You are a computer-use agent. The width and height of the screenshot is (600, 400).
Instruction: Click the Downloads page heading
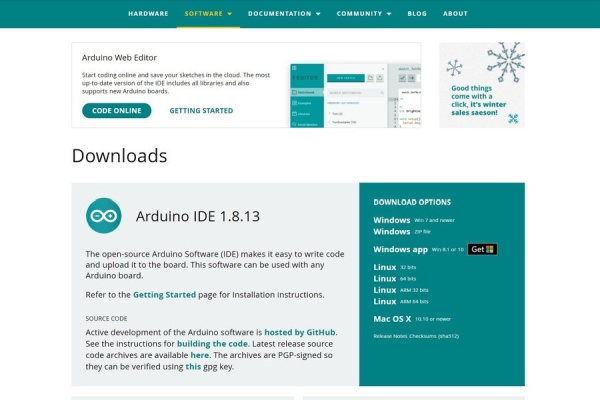tap(119, 156)
